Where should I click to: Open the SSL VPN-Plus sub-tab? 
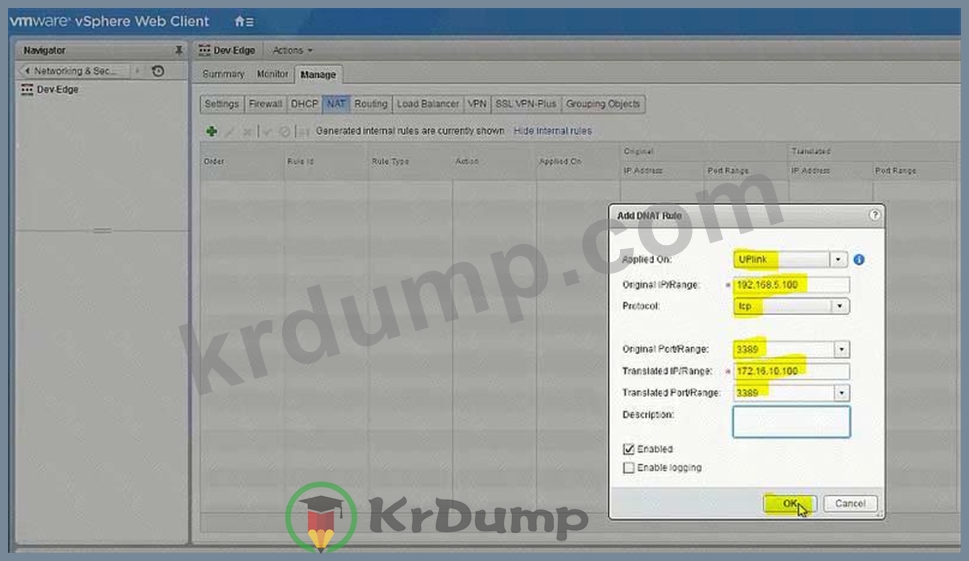(x=526, y=104)
